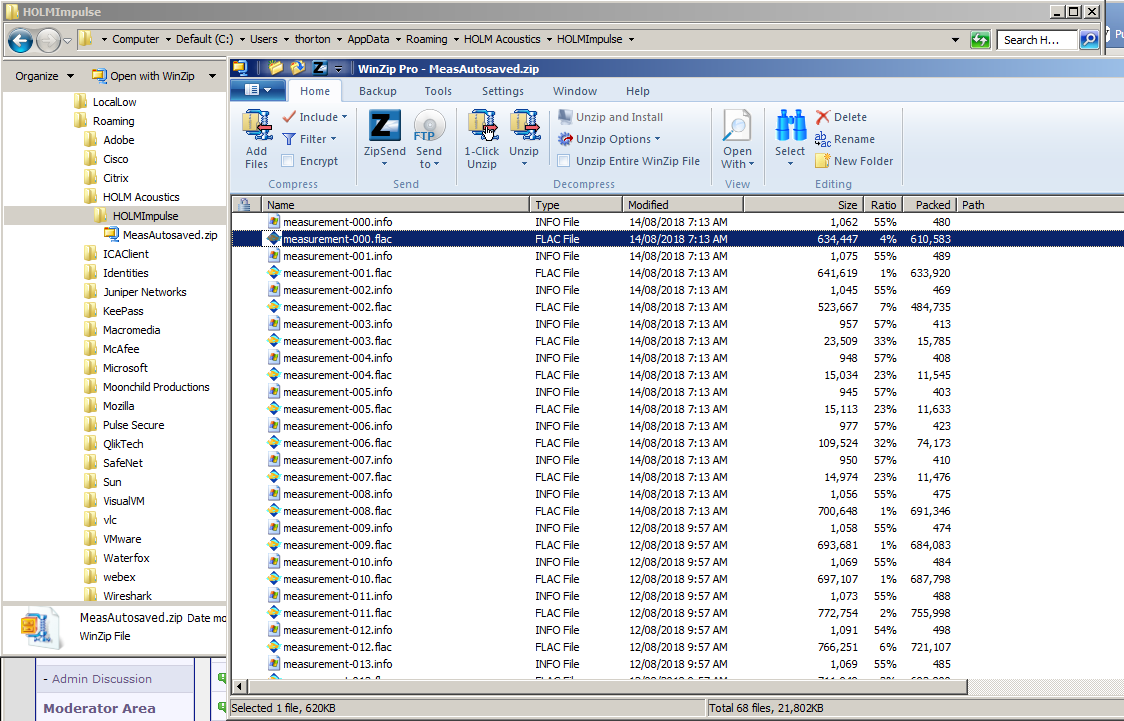Click the search magnifier in Explorer

tap(1088, 40)
